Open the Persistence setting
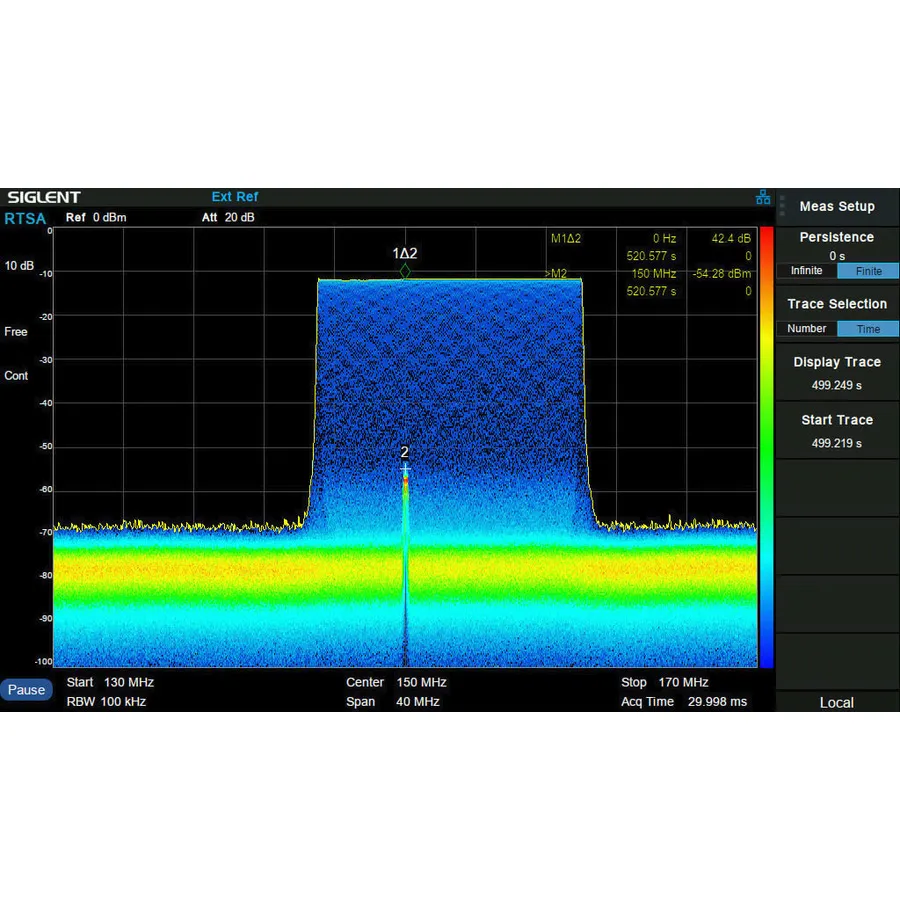 (x=837, y=237)
